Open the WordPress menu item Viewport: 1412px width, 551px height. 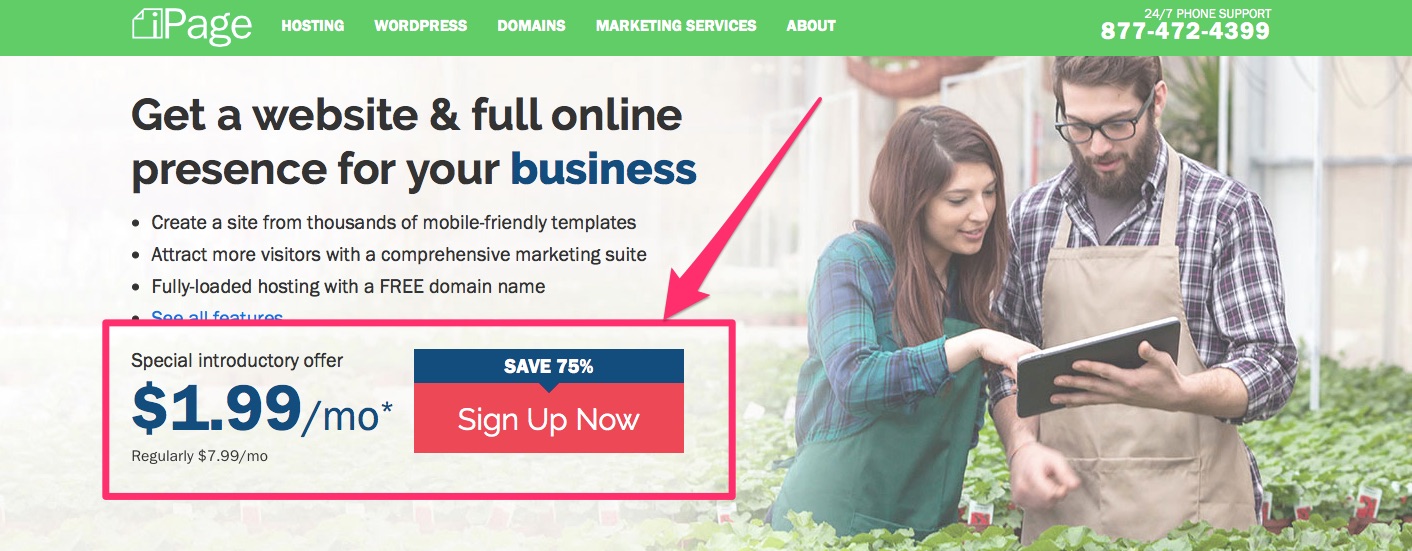(x=421, y=26)
